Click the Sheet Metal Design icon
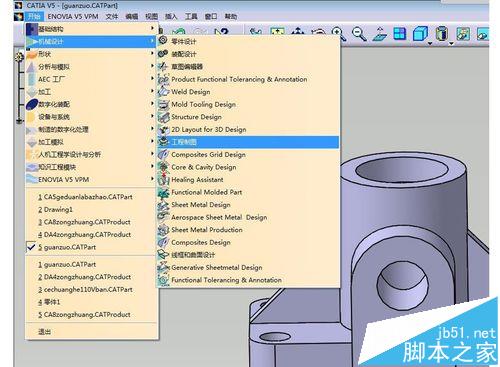This screenshot has height=367, width=500. (x=163, y=205)
